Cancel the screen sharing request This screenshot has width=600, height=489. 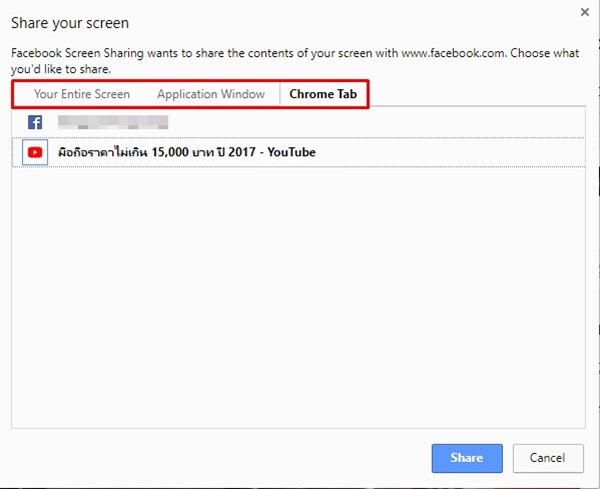[548, 458]
